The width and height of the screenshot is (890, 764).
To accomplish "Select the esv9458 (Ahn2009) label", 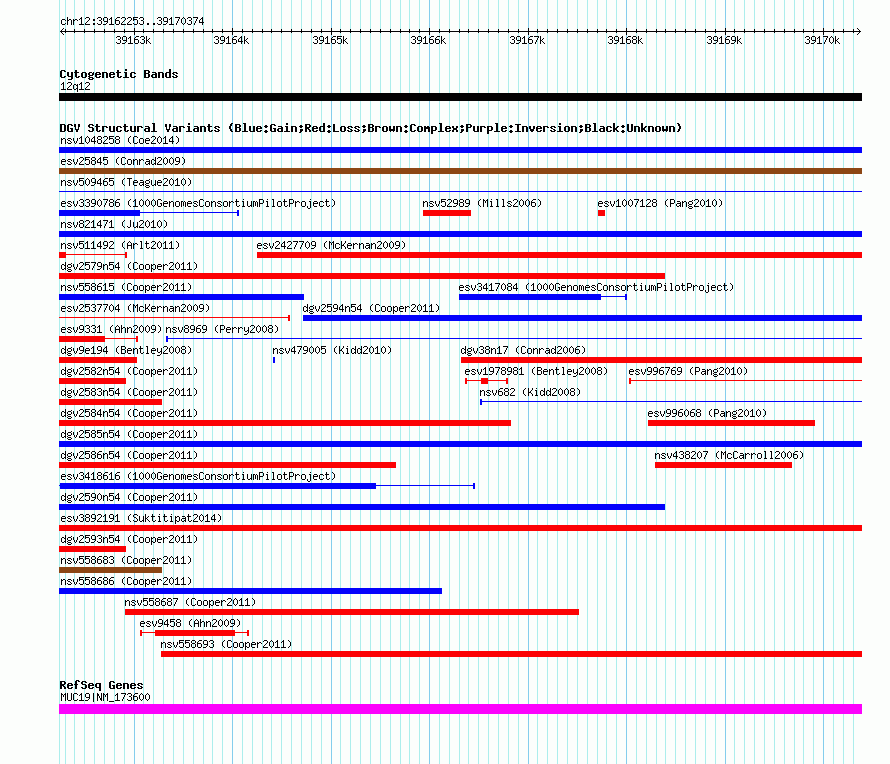I will pos(190,623).
